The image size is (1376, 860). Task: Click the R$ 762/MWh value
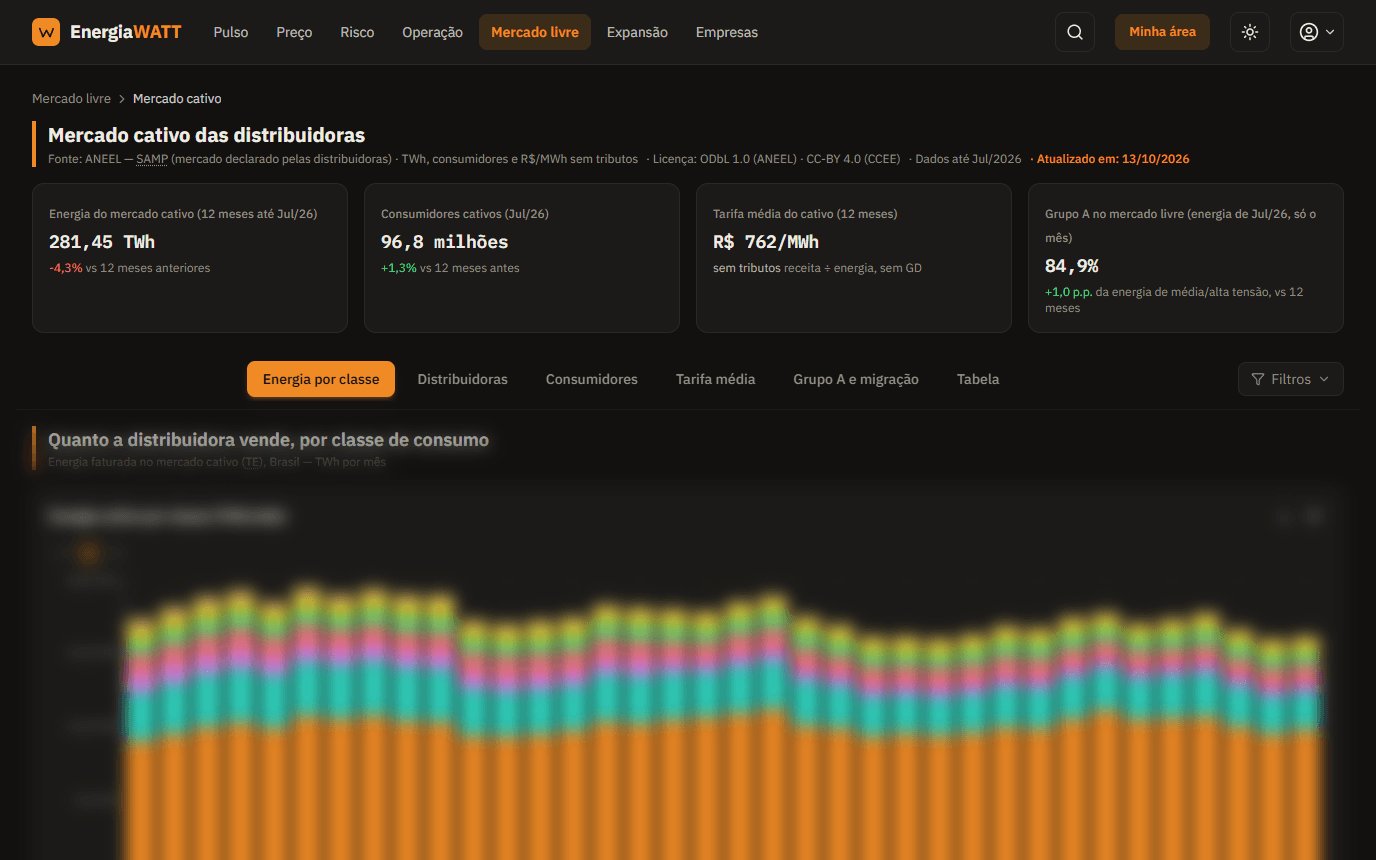[766, 242]
